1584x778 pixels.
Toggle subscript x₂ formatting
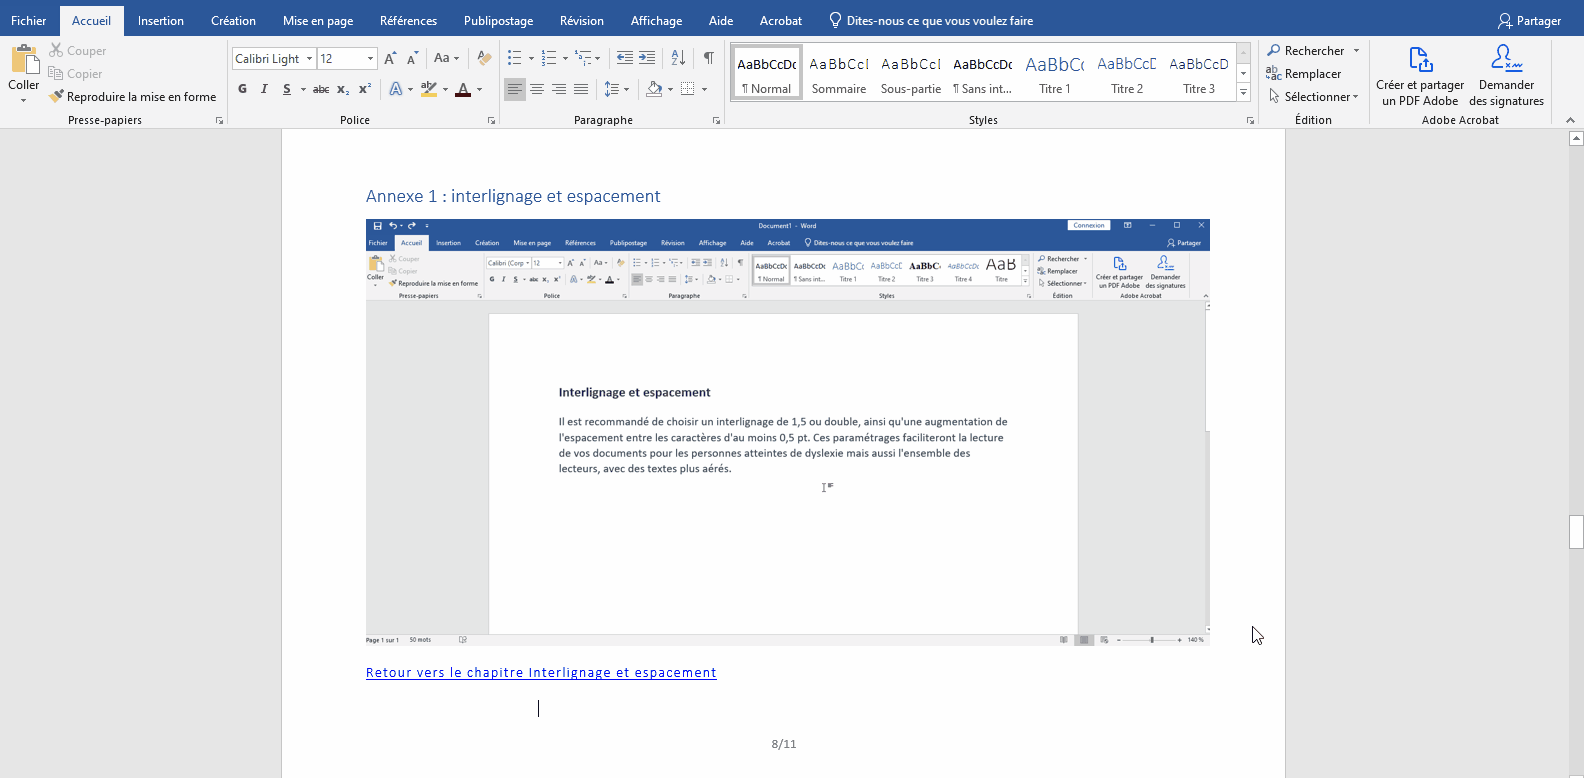pos(343,89)
